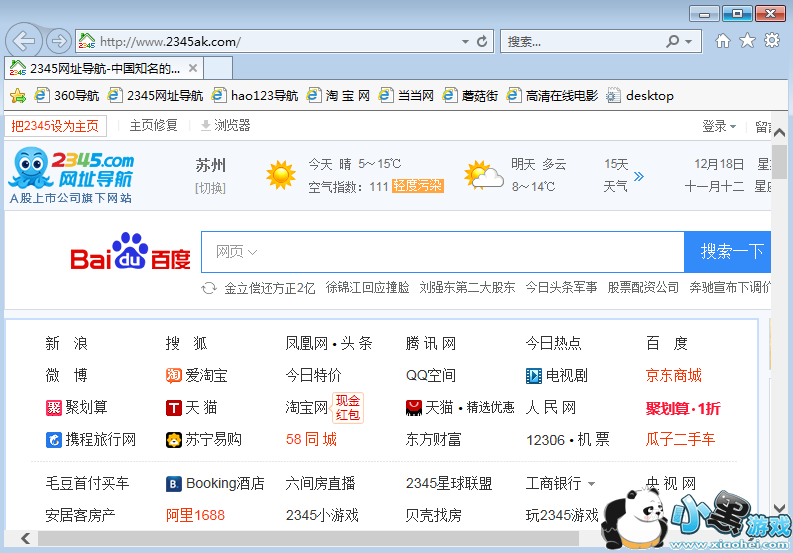This screenshot has width=793, height=553.
Task: Click the browser Back arrow button
Action: [24, 41]
